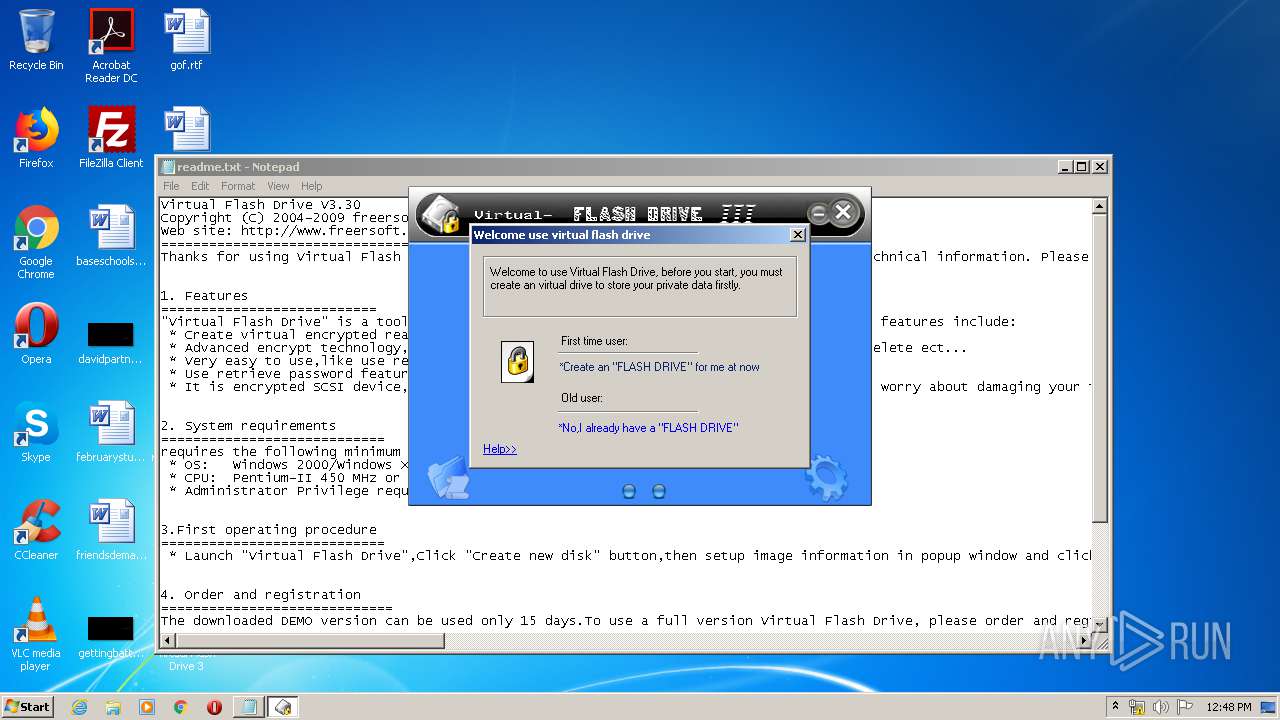Close the Welcome use virtual flash drive dialog
This screenshot has height=720, width=1280.
click(797, 235)
